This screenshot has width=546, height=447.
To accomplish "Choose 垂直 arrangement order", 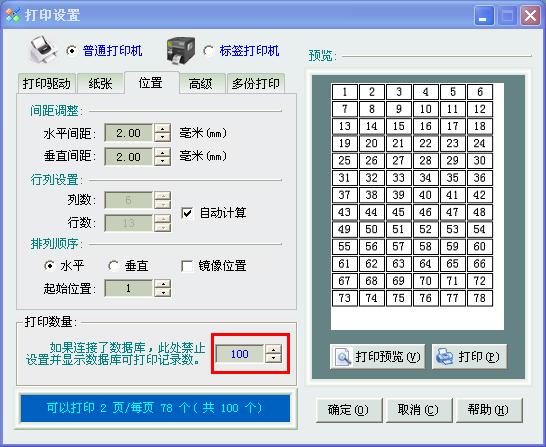I will coord(114,266).
